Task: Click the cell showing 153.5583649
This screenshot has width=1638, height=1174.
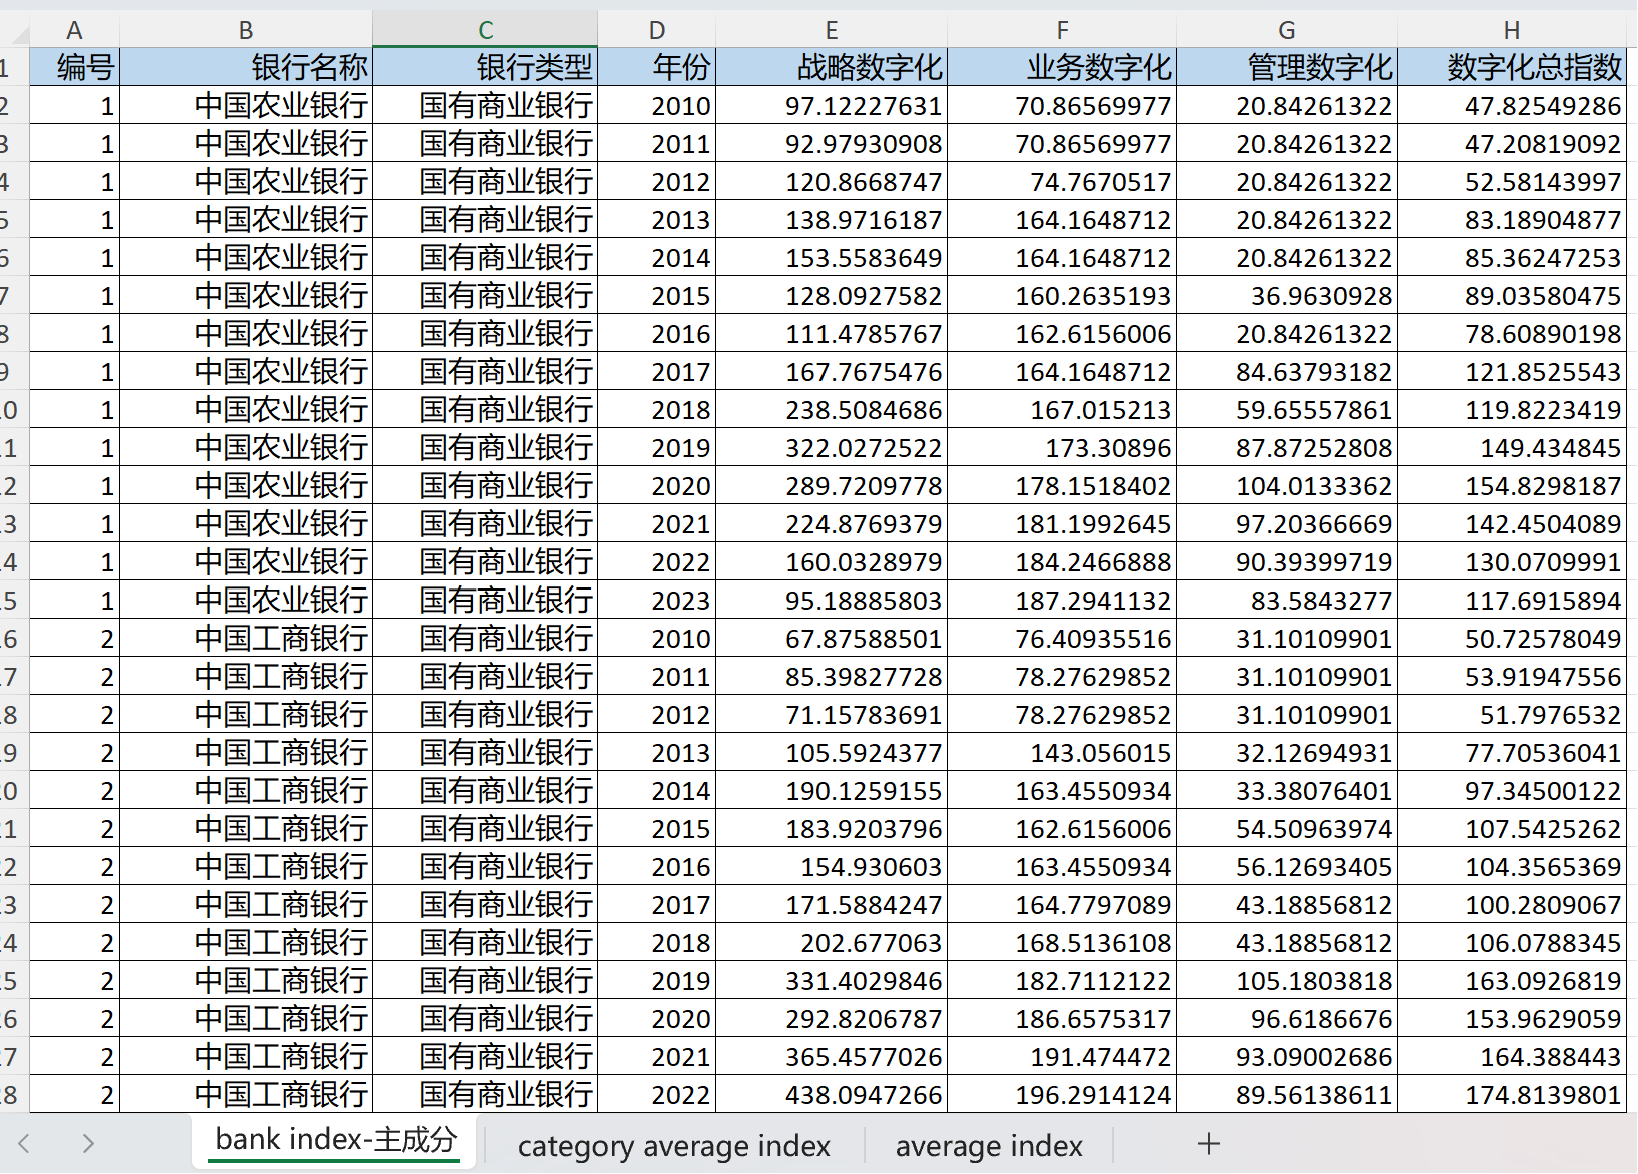Action: coord(832,257)
